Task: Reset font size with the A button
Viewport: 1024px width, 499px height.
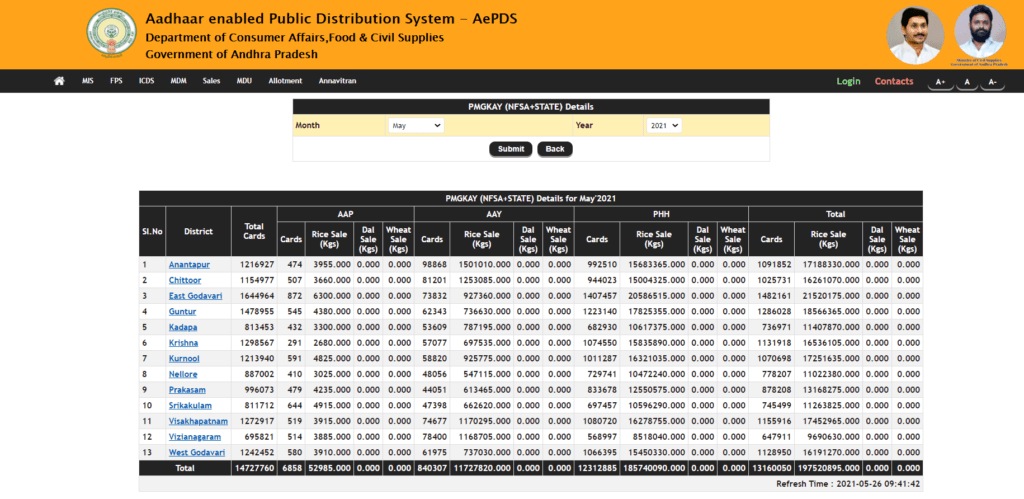Action: point(967,82)
